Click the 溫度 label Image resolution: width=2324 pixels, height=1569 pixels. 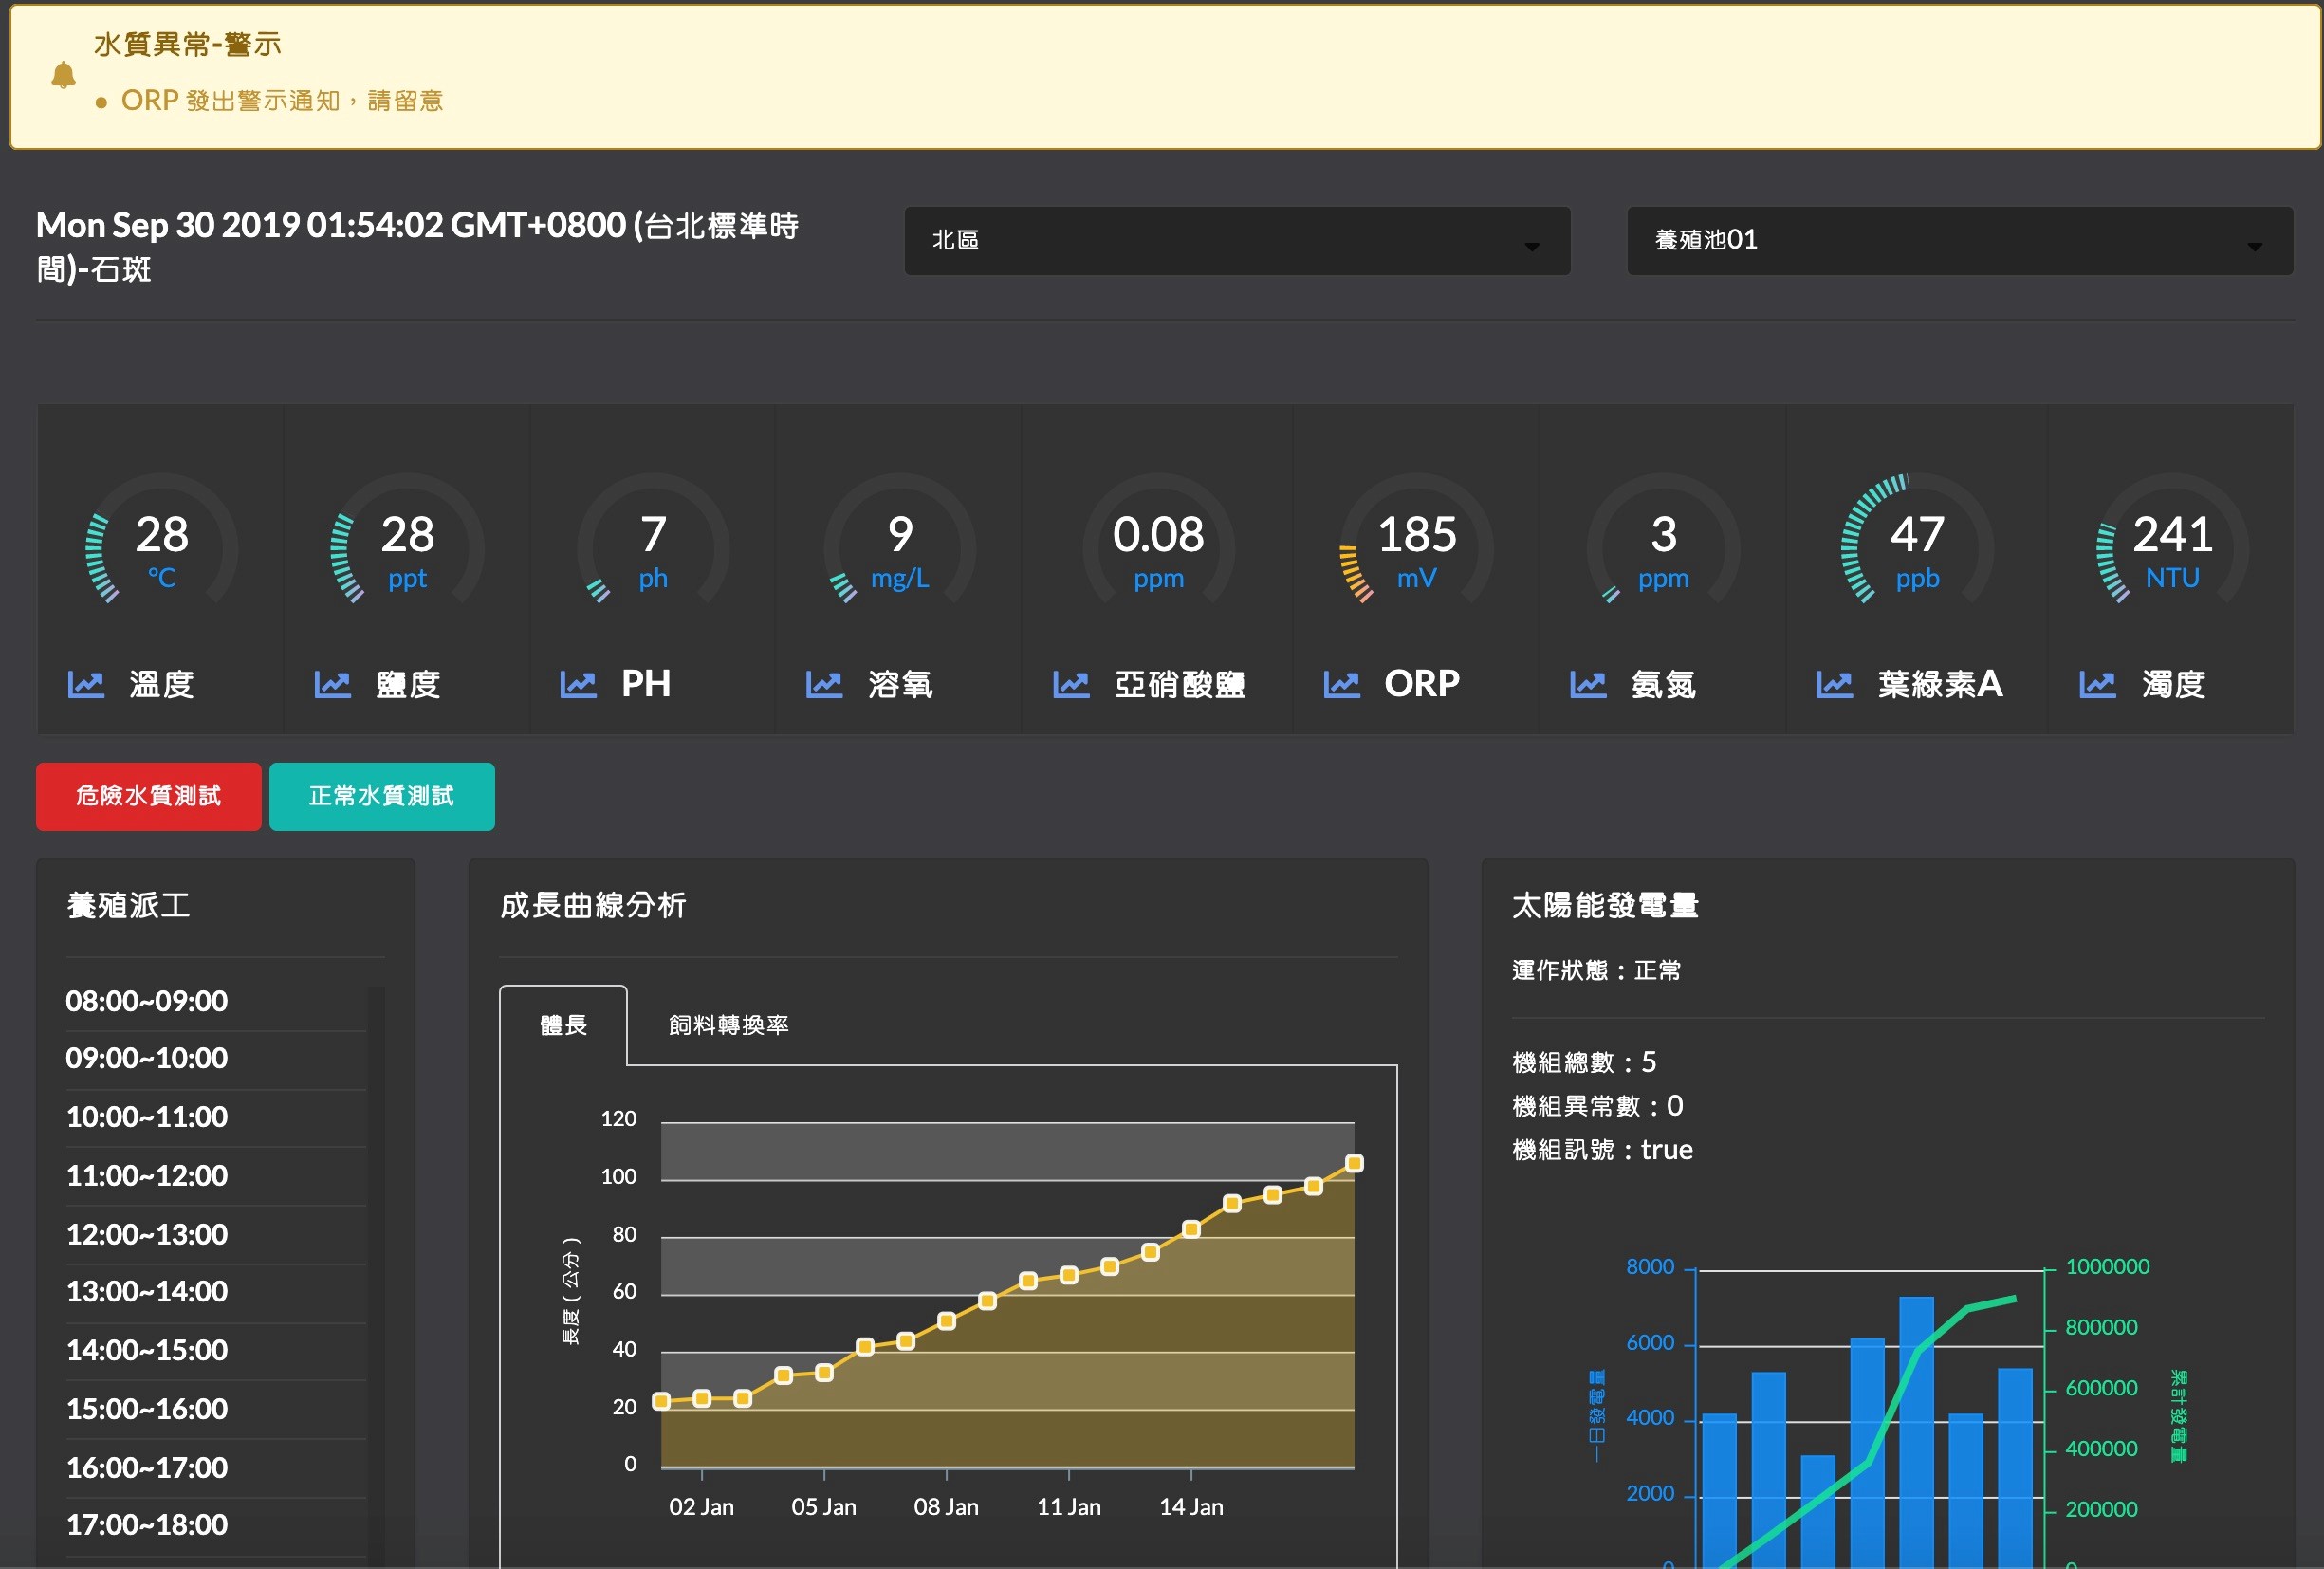click(x=162, y=685)
